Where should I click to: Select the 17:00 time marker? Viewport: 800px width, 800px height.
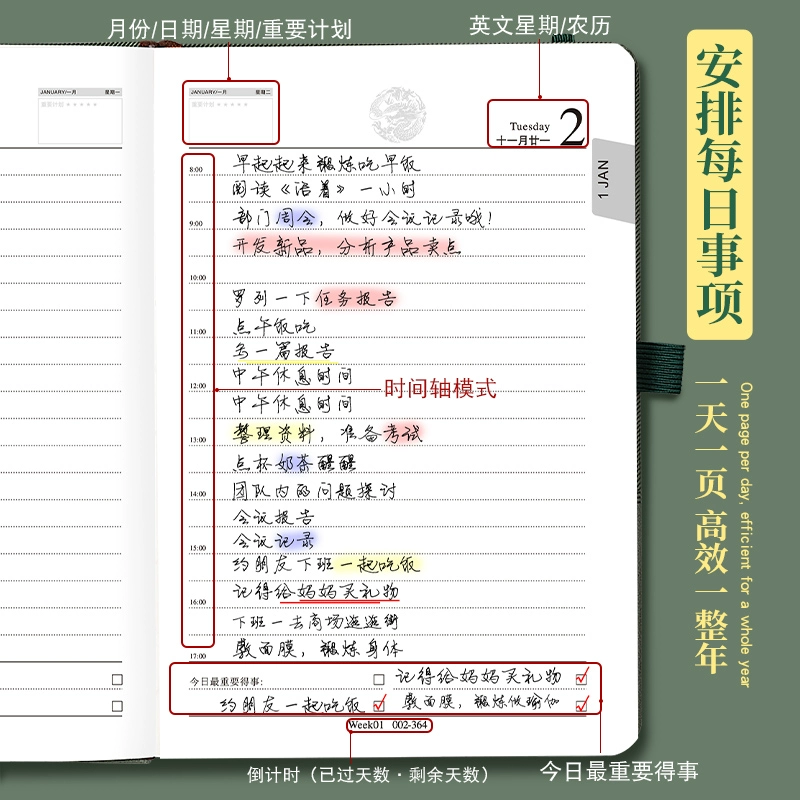(198, 656)
